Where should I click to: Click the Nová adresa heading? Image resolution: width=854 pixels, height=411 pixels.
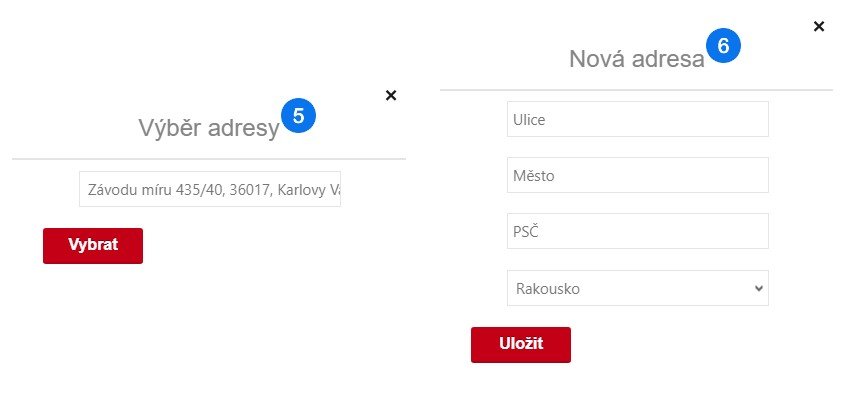[x=636, y=59]
